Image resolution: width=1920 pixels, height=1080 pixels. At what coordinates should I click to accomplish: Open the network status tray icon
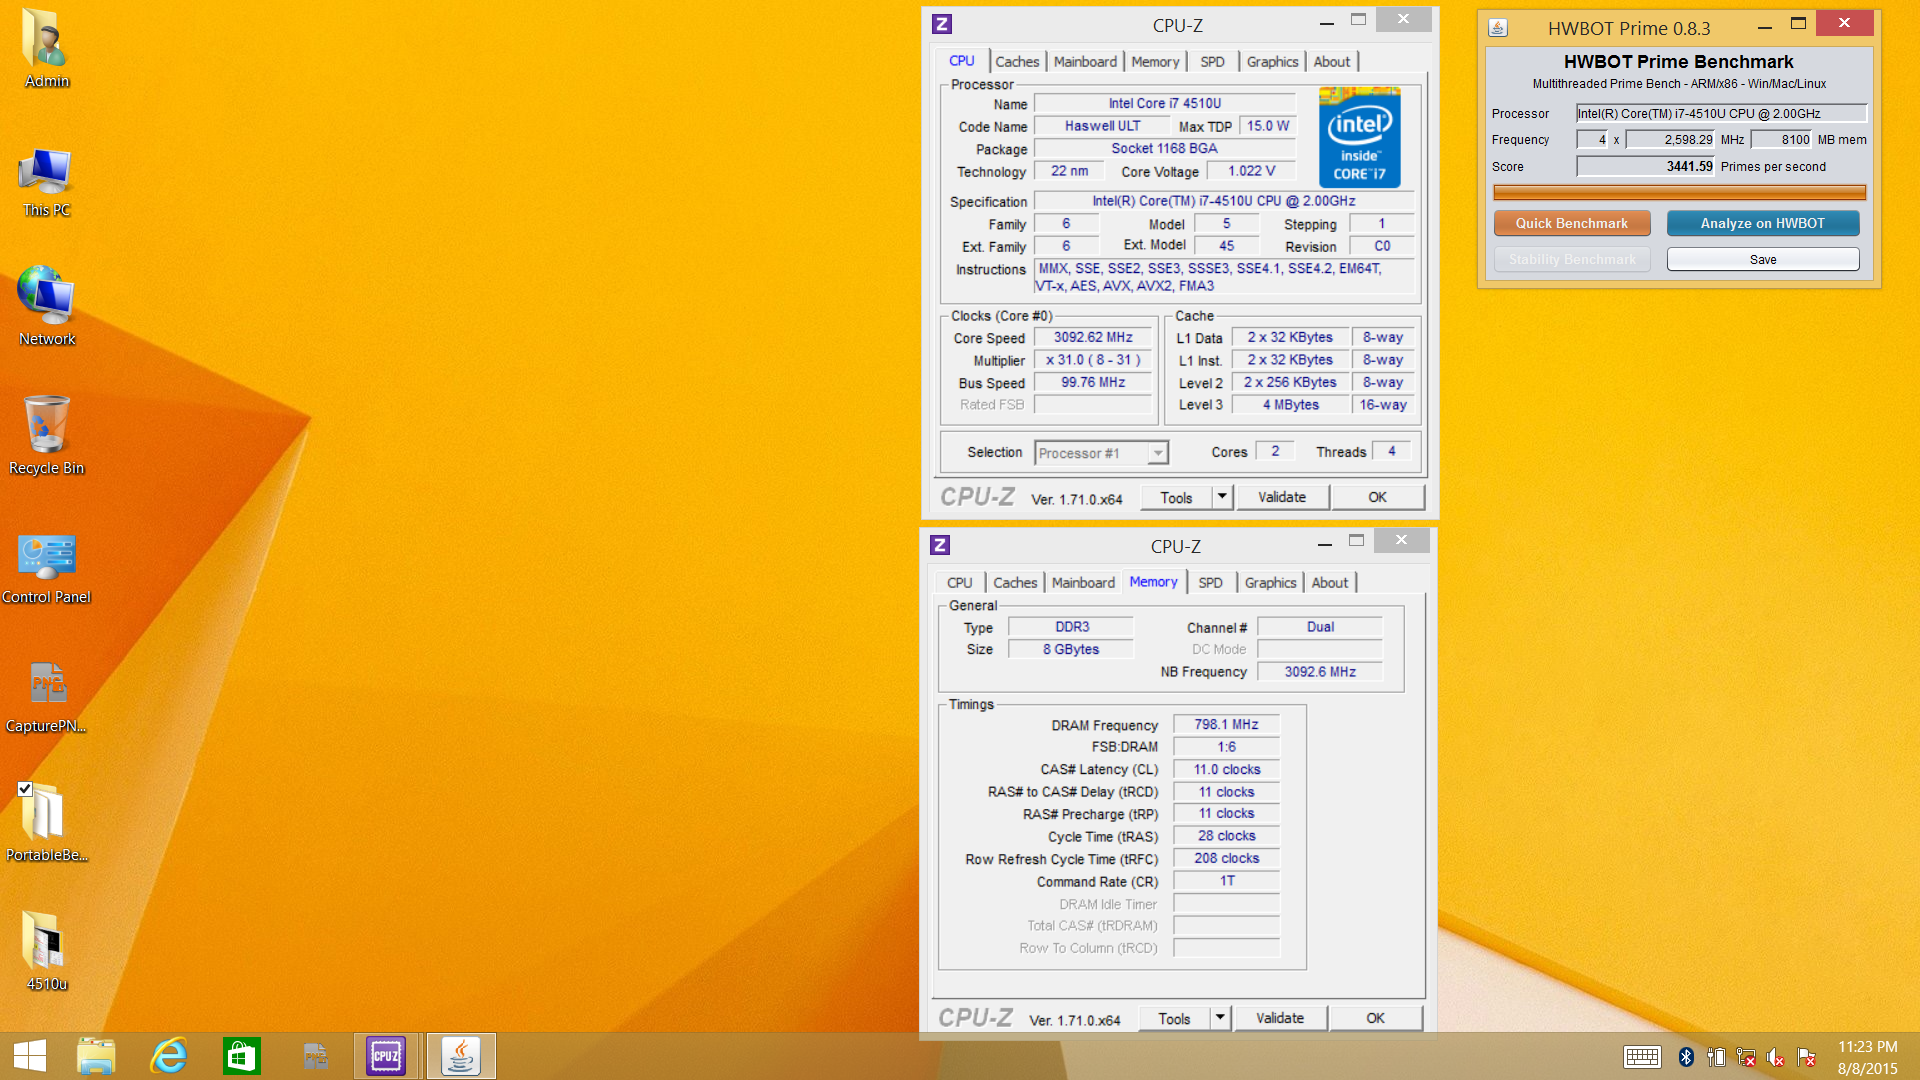click(x=1746, y=1057)
